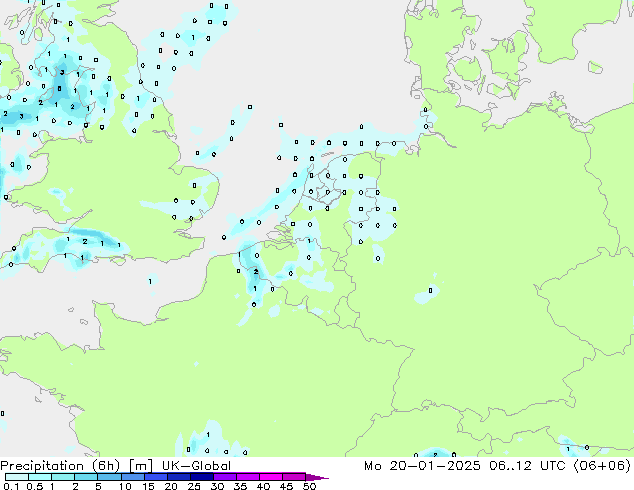
Task: Click the 20–25 legend color swatch
Action: pos(179,477)
